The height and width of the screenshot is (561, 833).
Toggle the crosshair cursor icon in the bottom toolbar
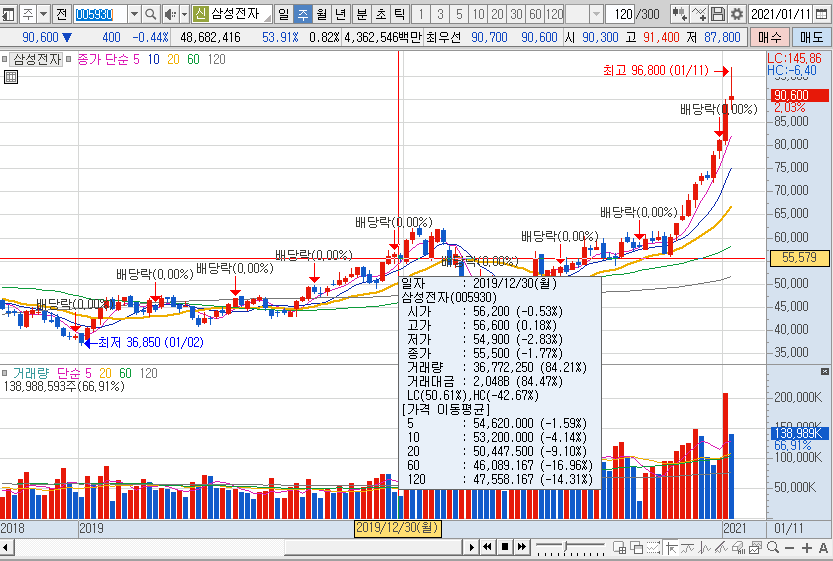671,547
